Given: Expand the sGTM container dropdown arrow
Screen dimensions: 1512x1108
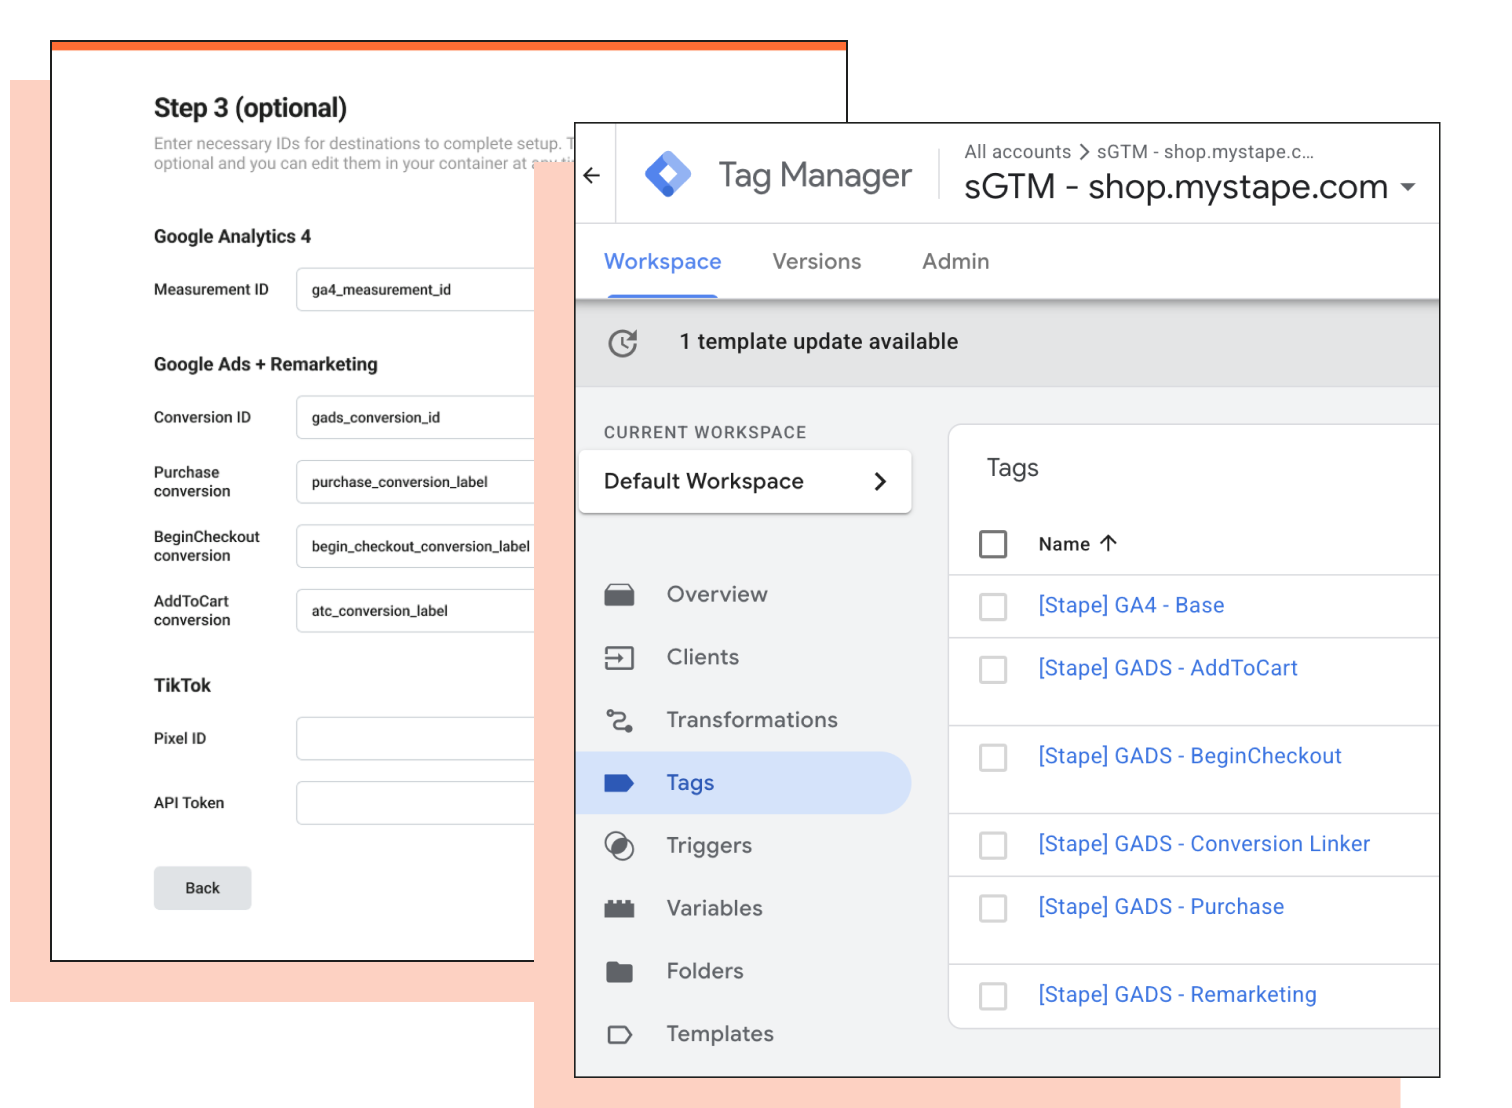Looking at the screenshot, I should (x=1408, y=187).
